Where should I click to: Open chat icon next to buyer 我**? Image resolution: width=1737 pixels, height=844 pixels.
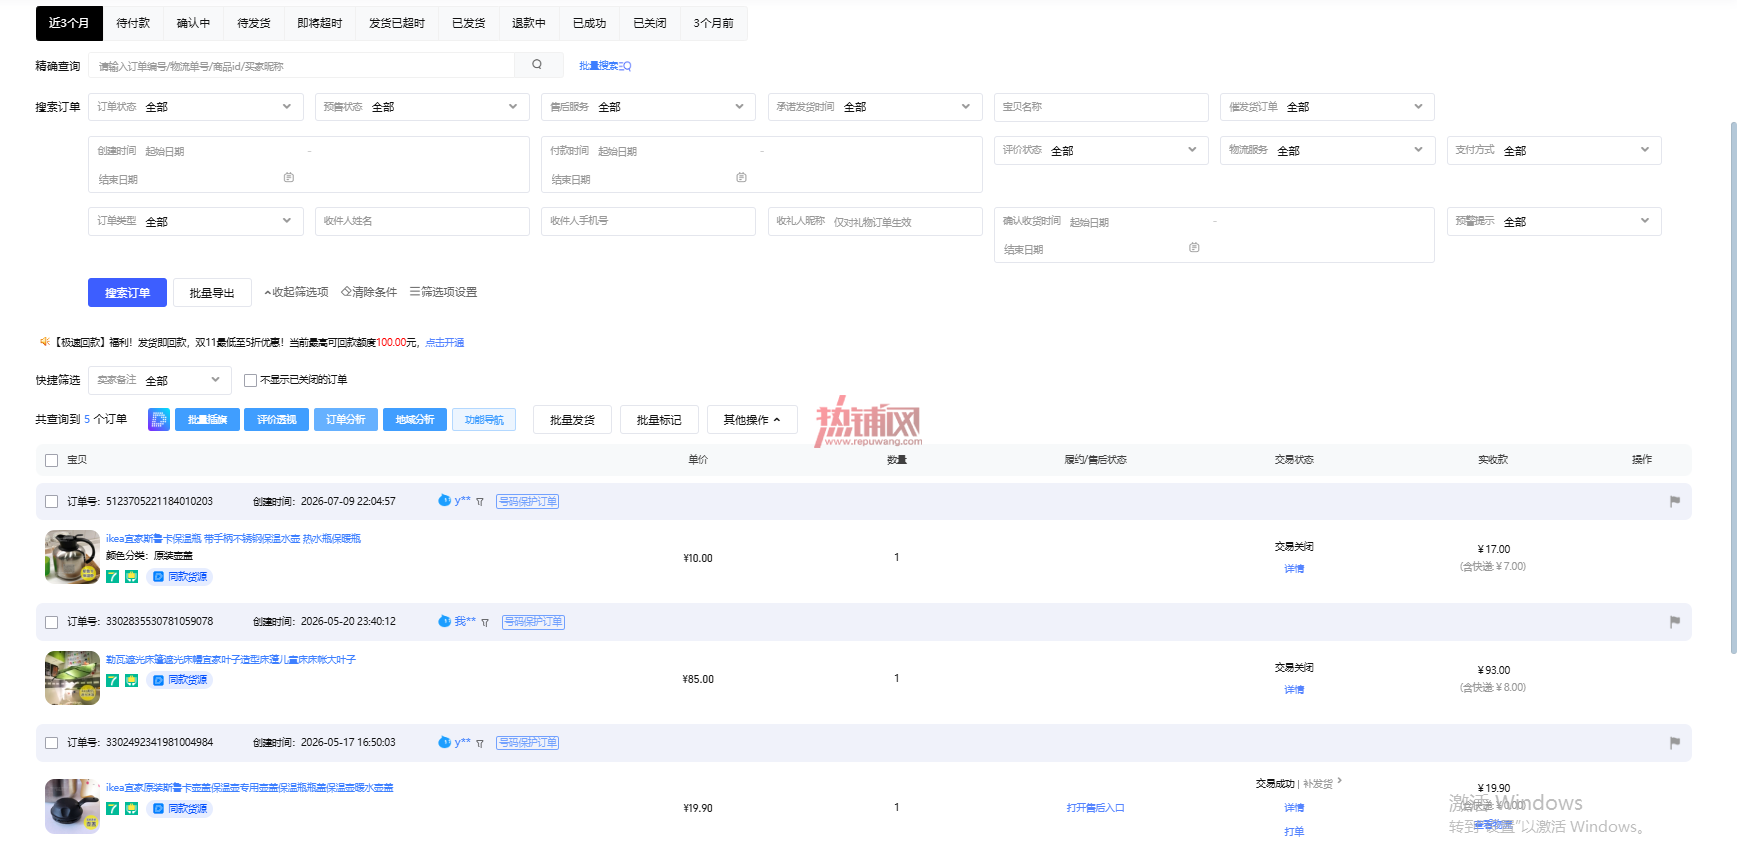(x=444, y=621)
